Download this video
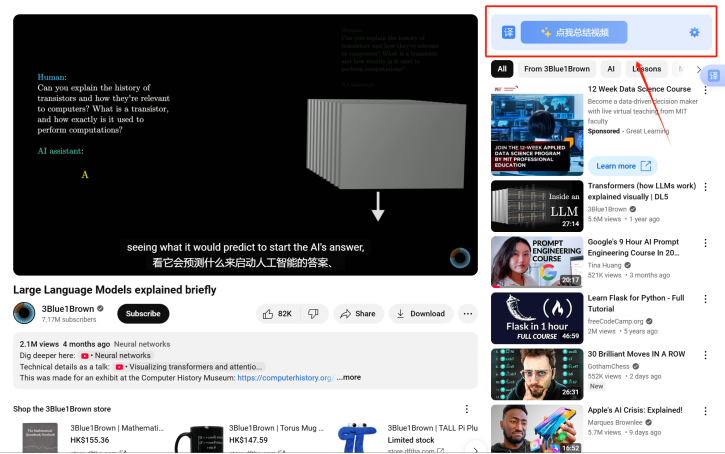The image size is (725, 454). coord(421,313)
